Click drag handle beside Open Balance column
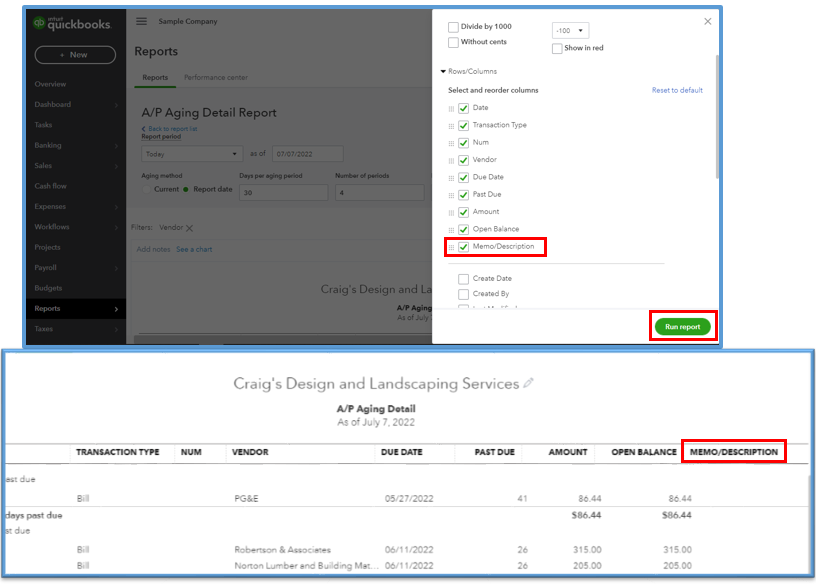816x584 pixels. (451, 229)
